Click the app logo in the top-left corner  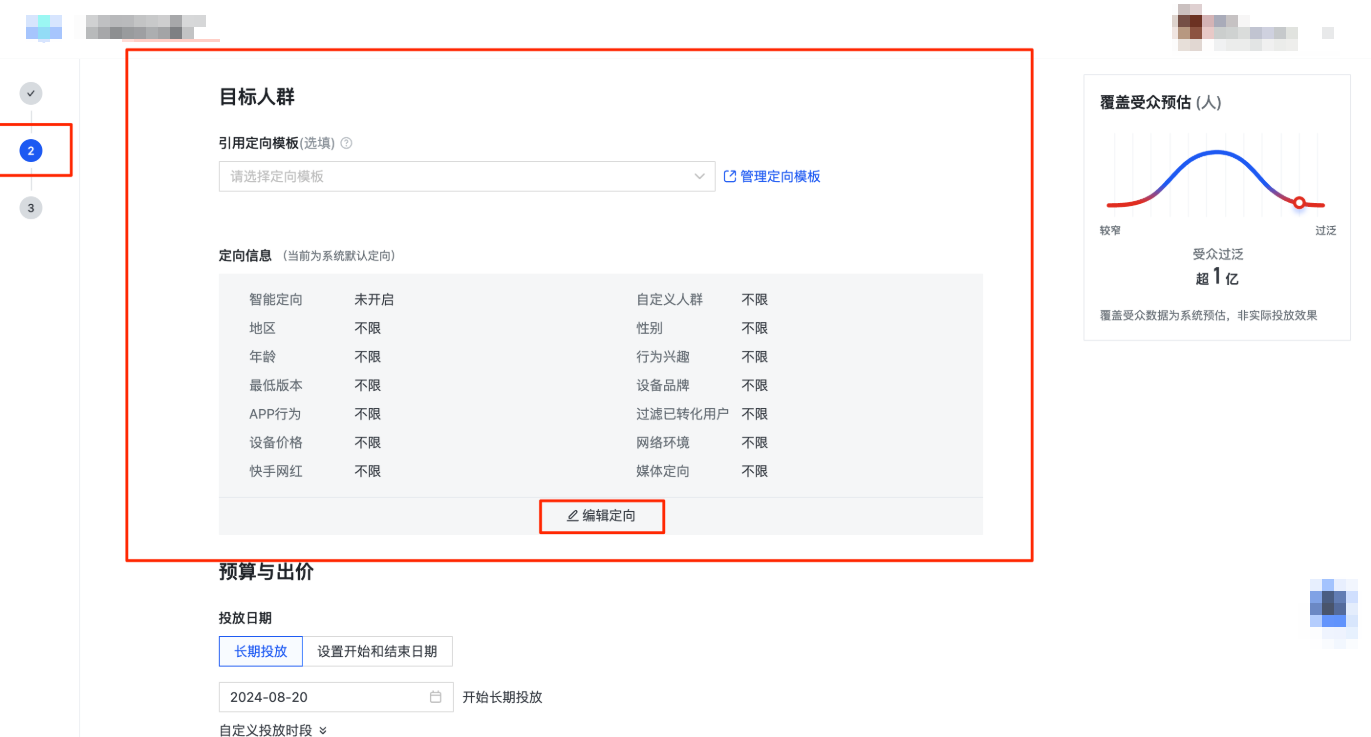44,27
